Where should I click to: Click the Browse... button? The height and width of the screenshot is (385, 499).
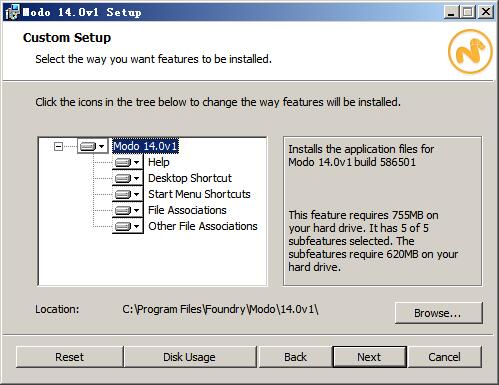(439, 313)
